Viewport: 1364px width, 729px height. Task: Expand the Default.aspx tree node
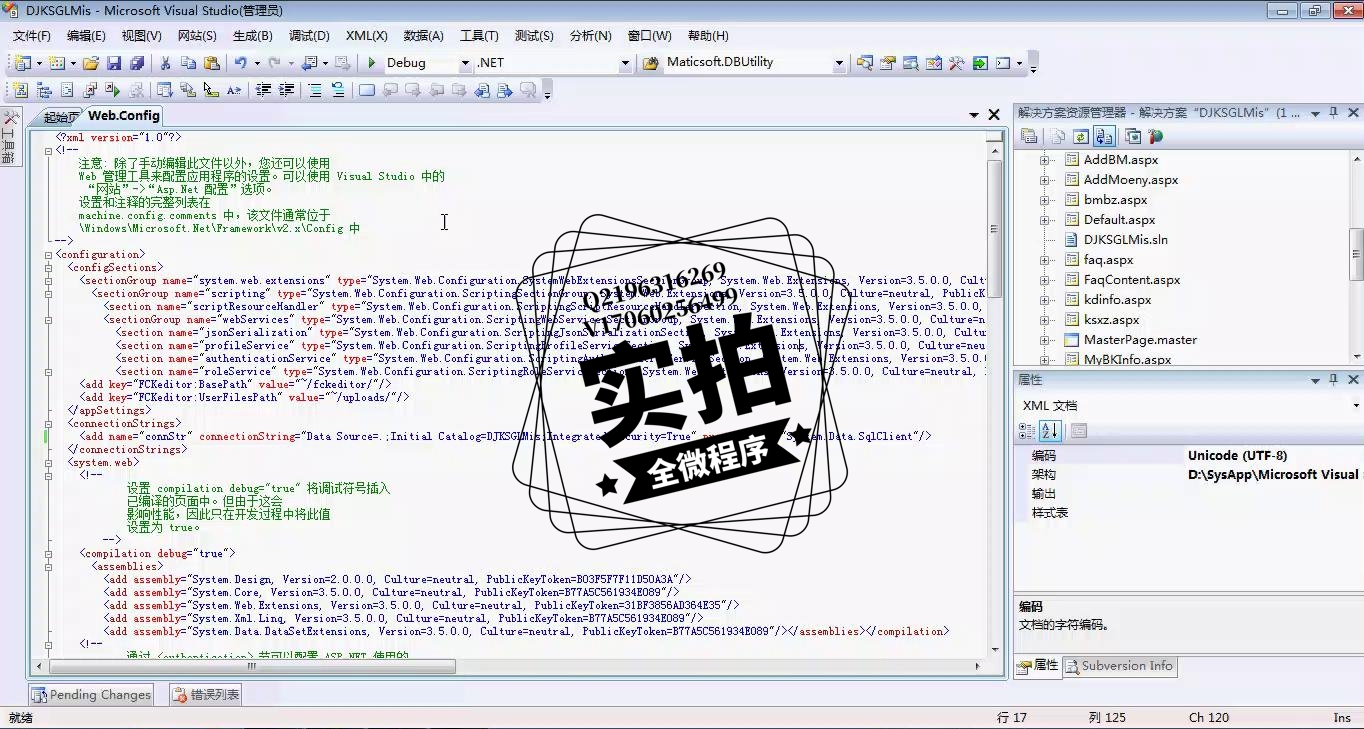[x=1044, y=220]
